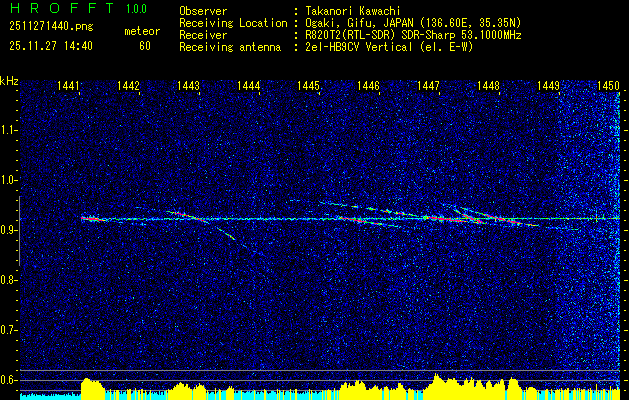Click the version number 1.0.0
629x400 pixels.
tap(136, 9)
